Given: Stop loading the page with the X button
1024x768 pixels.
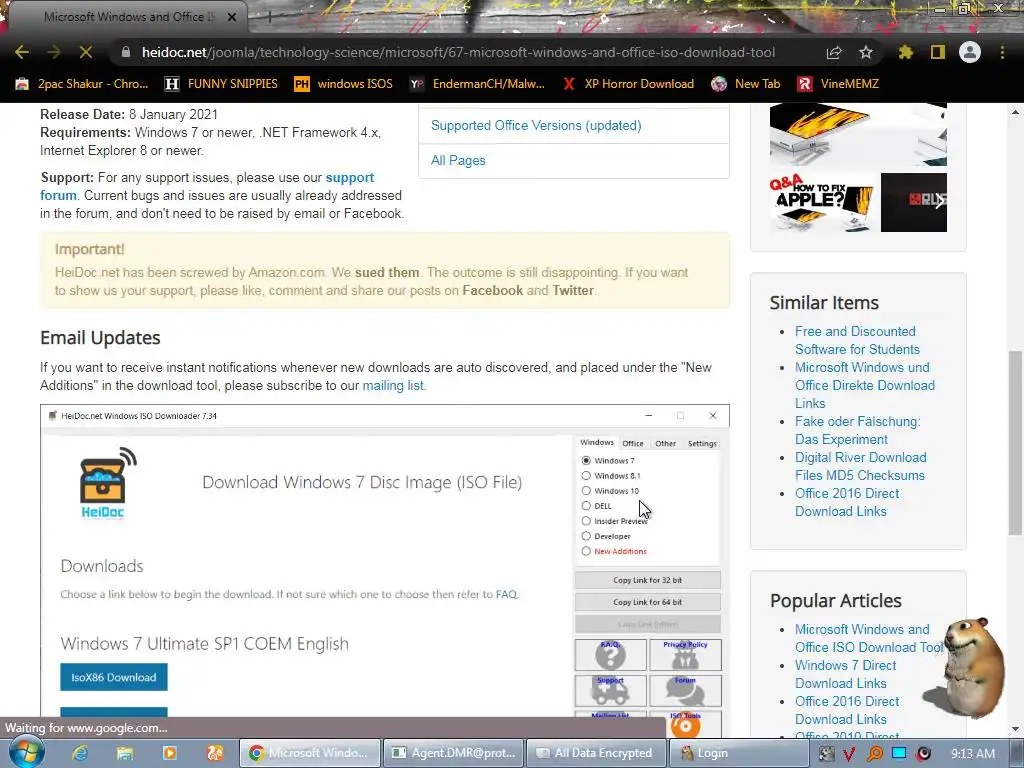Looking at the screenshot, I should pos(86,52).
